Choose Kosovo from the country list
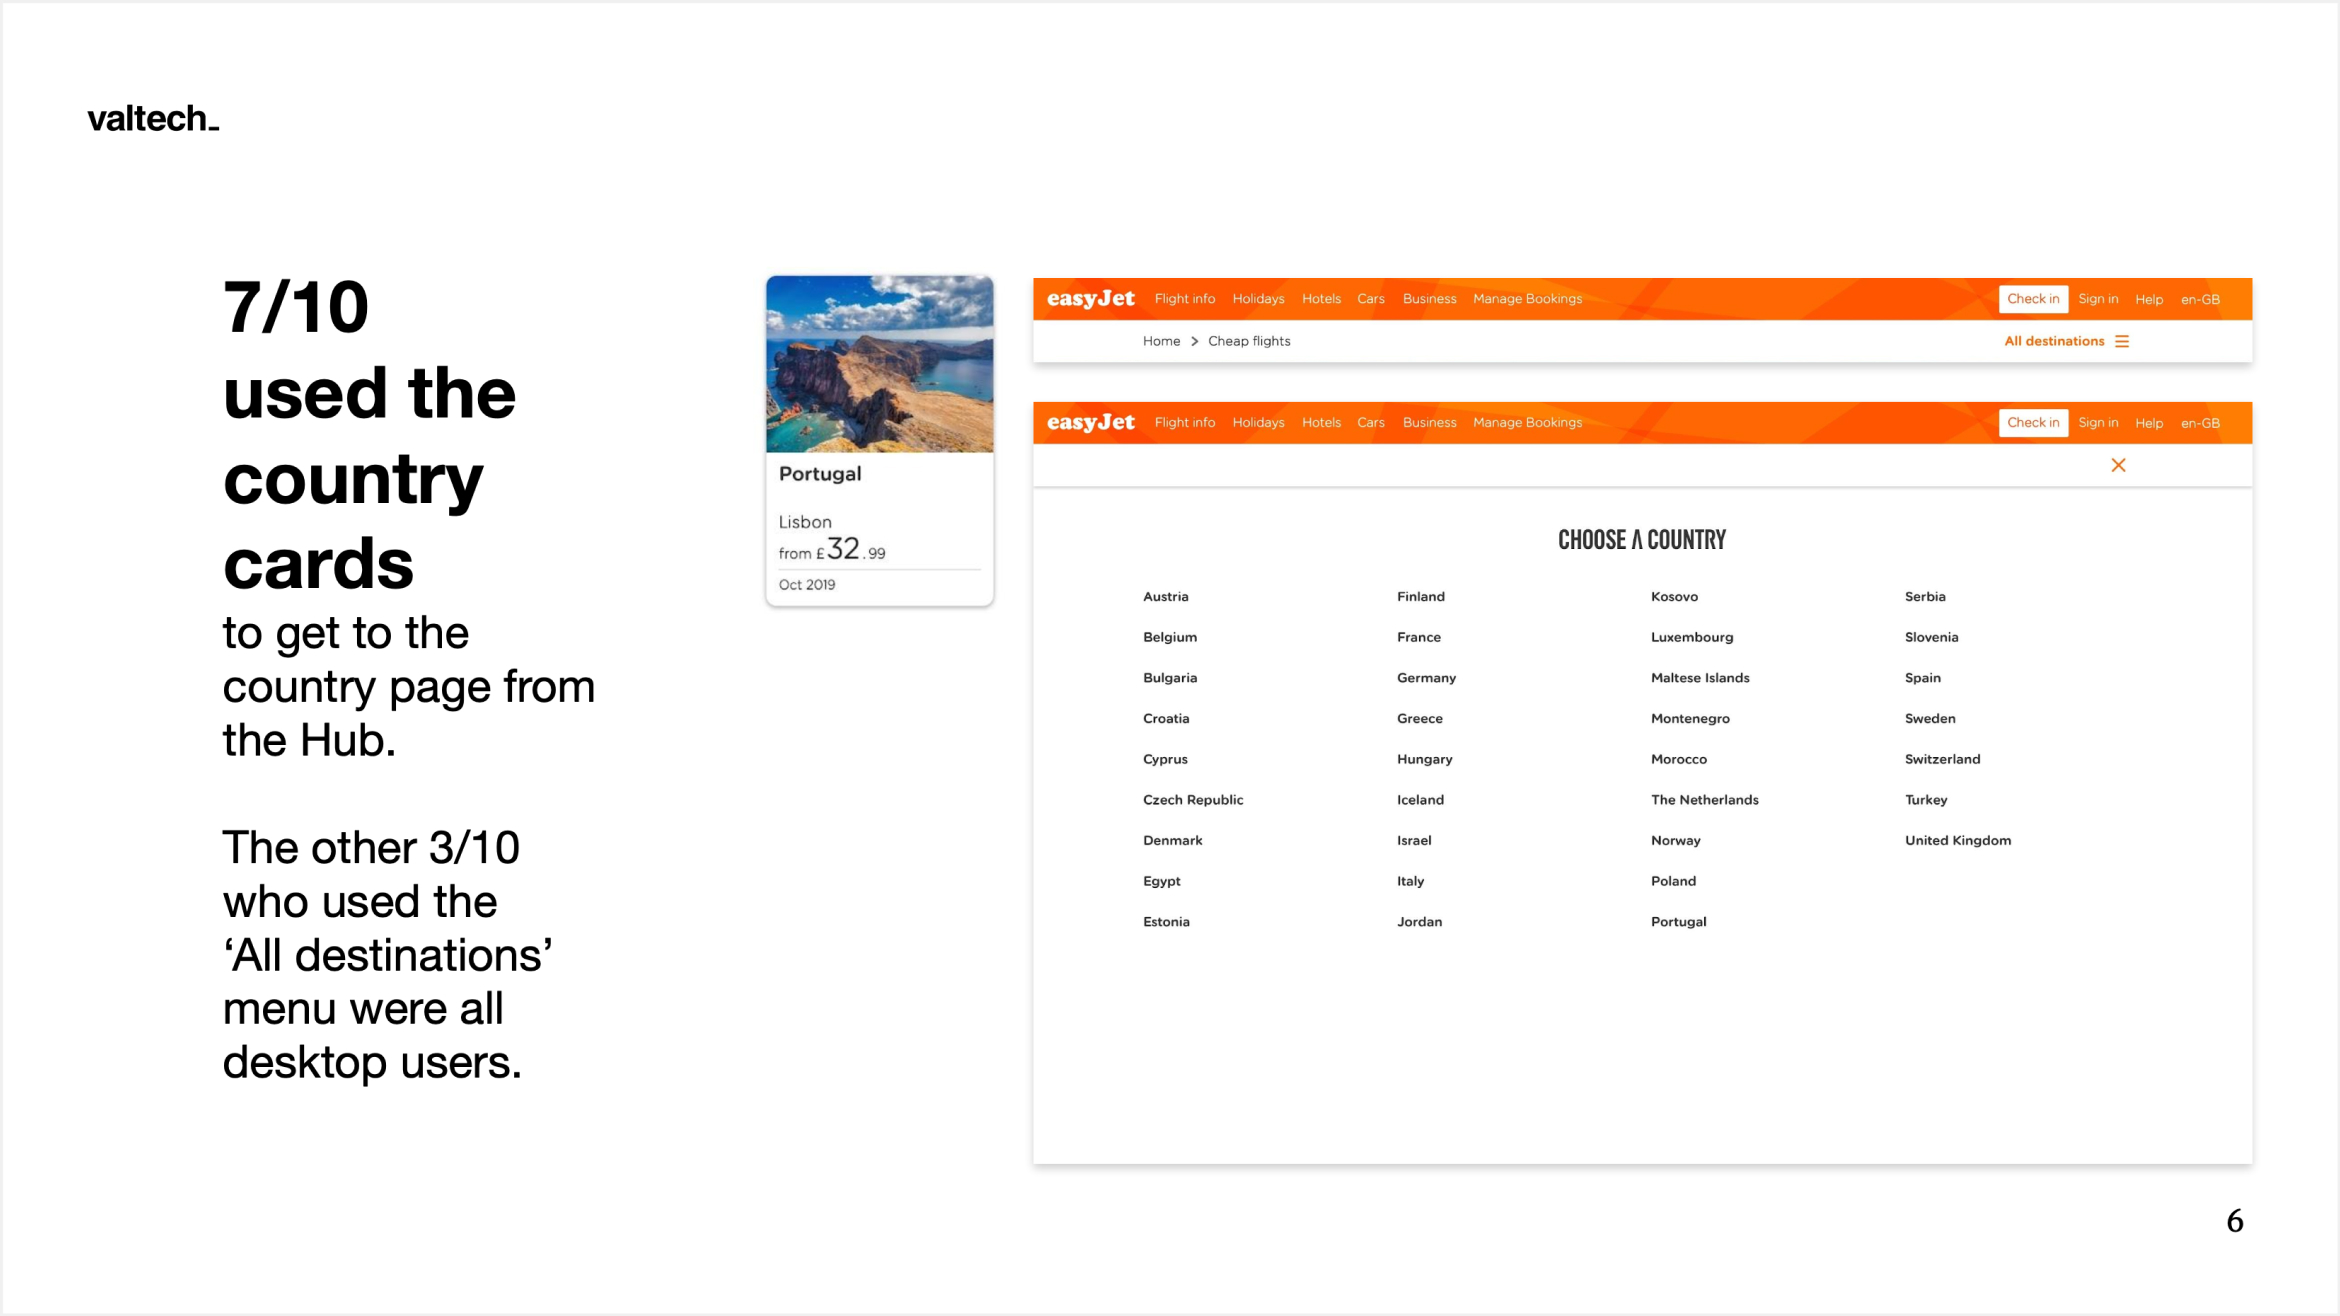The image size is (2340, 1316). tap(1674, 597)
